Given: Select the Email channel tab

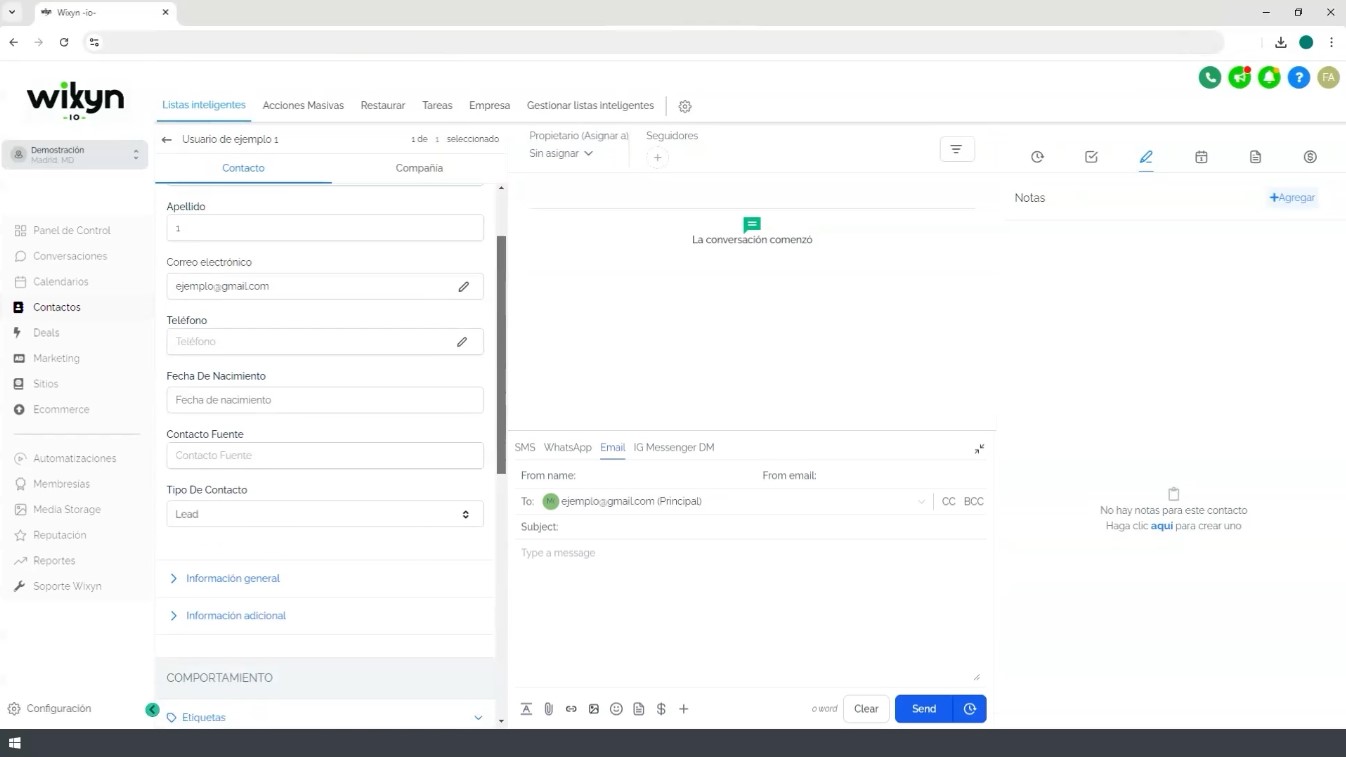Looking at the screenshot, I should click(x=613, y=448).
